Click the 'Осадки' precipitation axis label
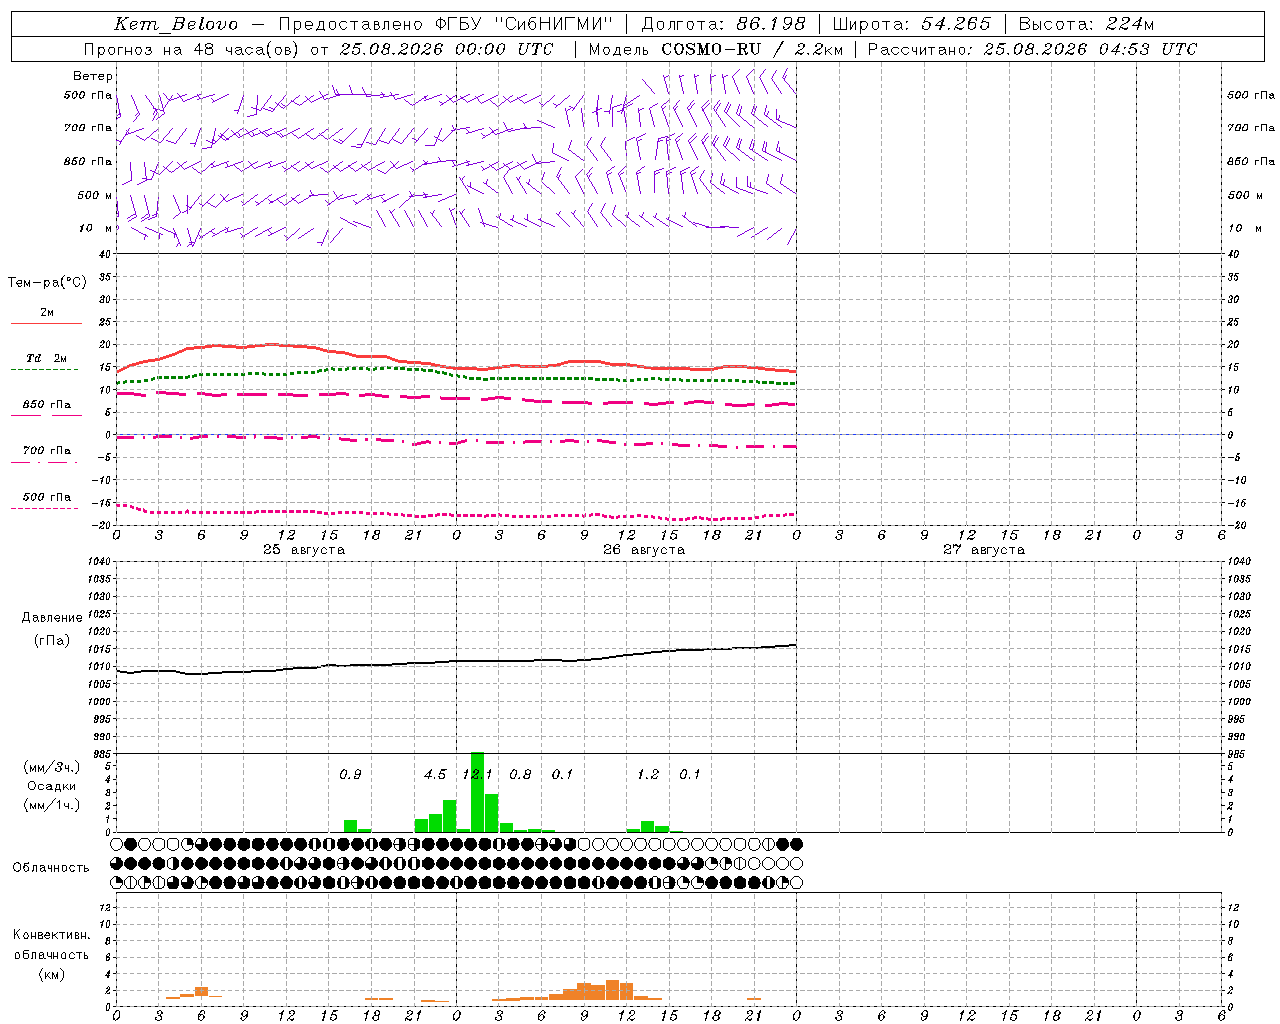 pos(51,786)
